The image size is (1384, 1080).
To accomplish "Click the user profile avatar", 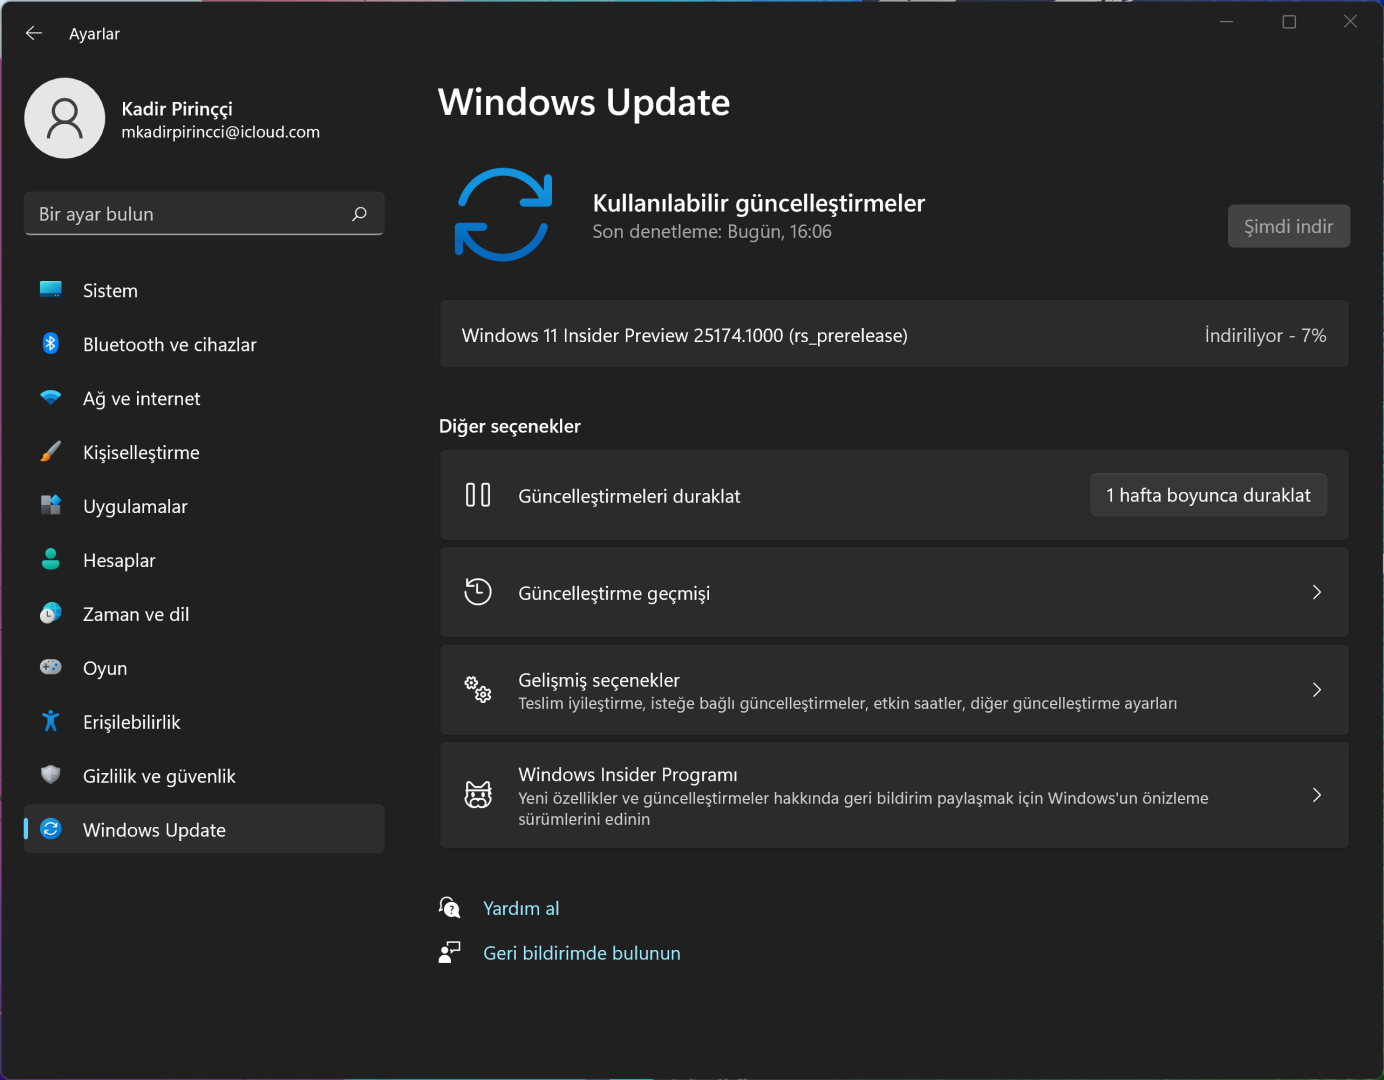I will click(65, 118).
